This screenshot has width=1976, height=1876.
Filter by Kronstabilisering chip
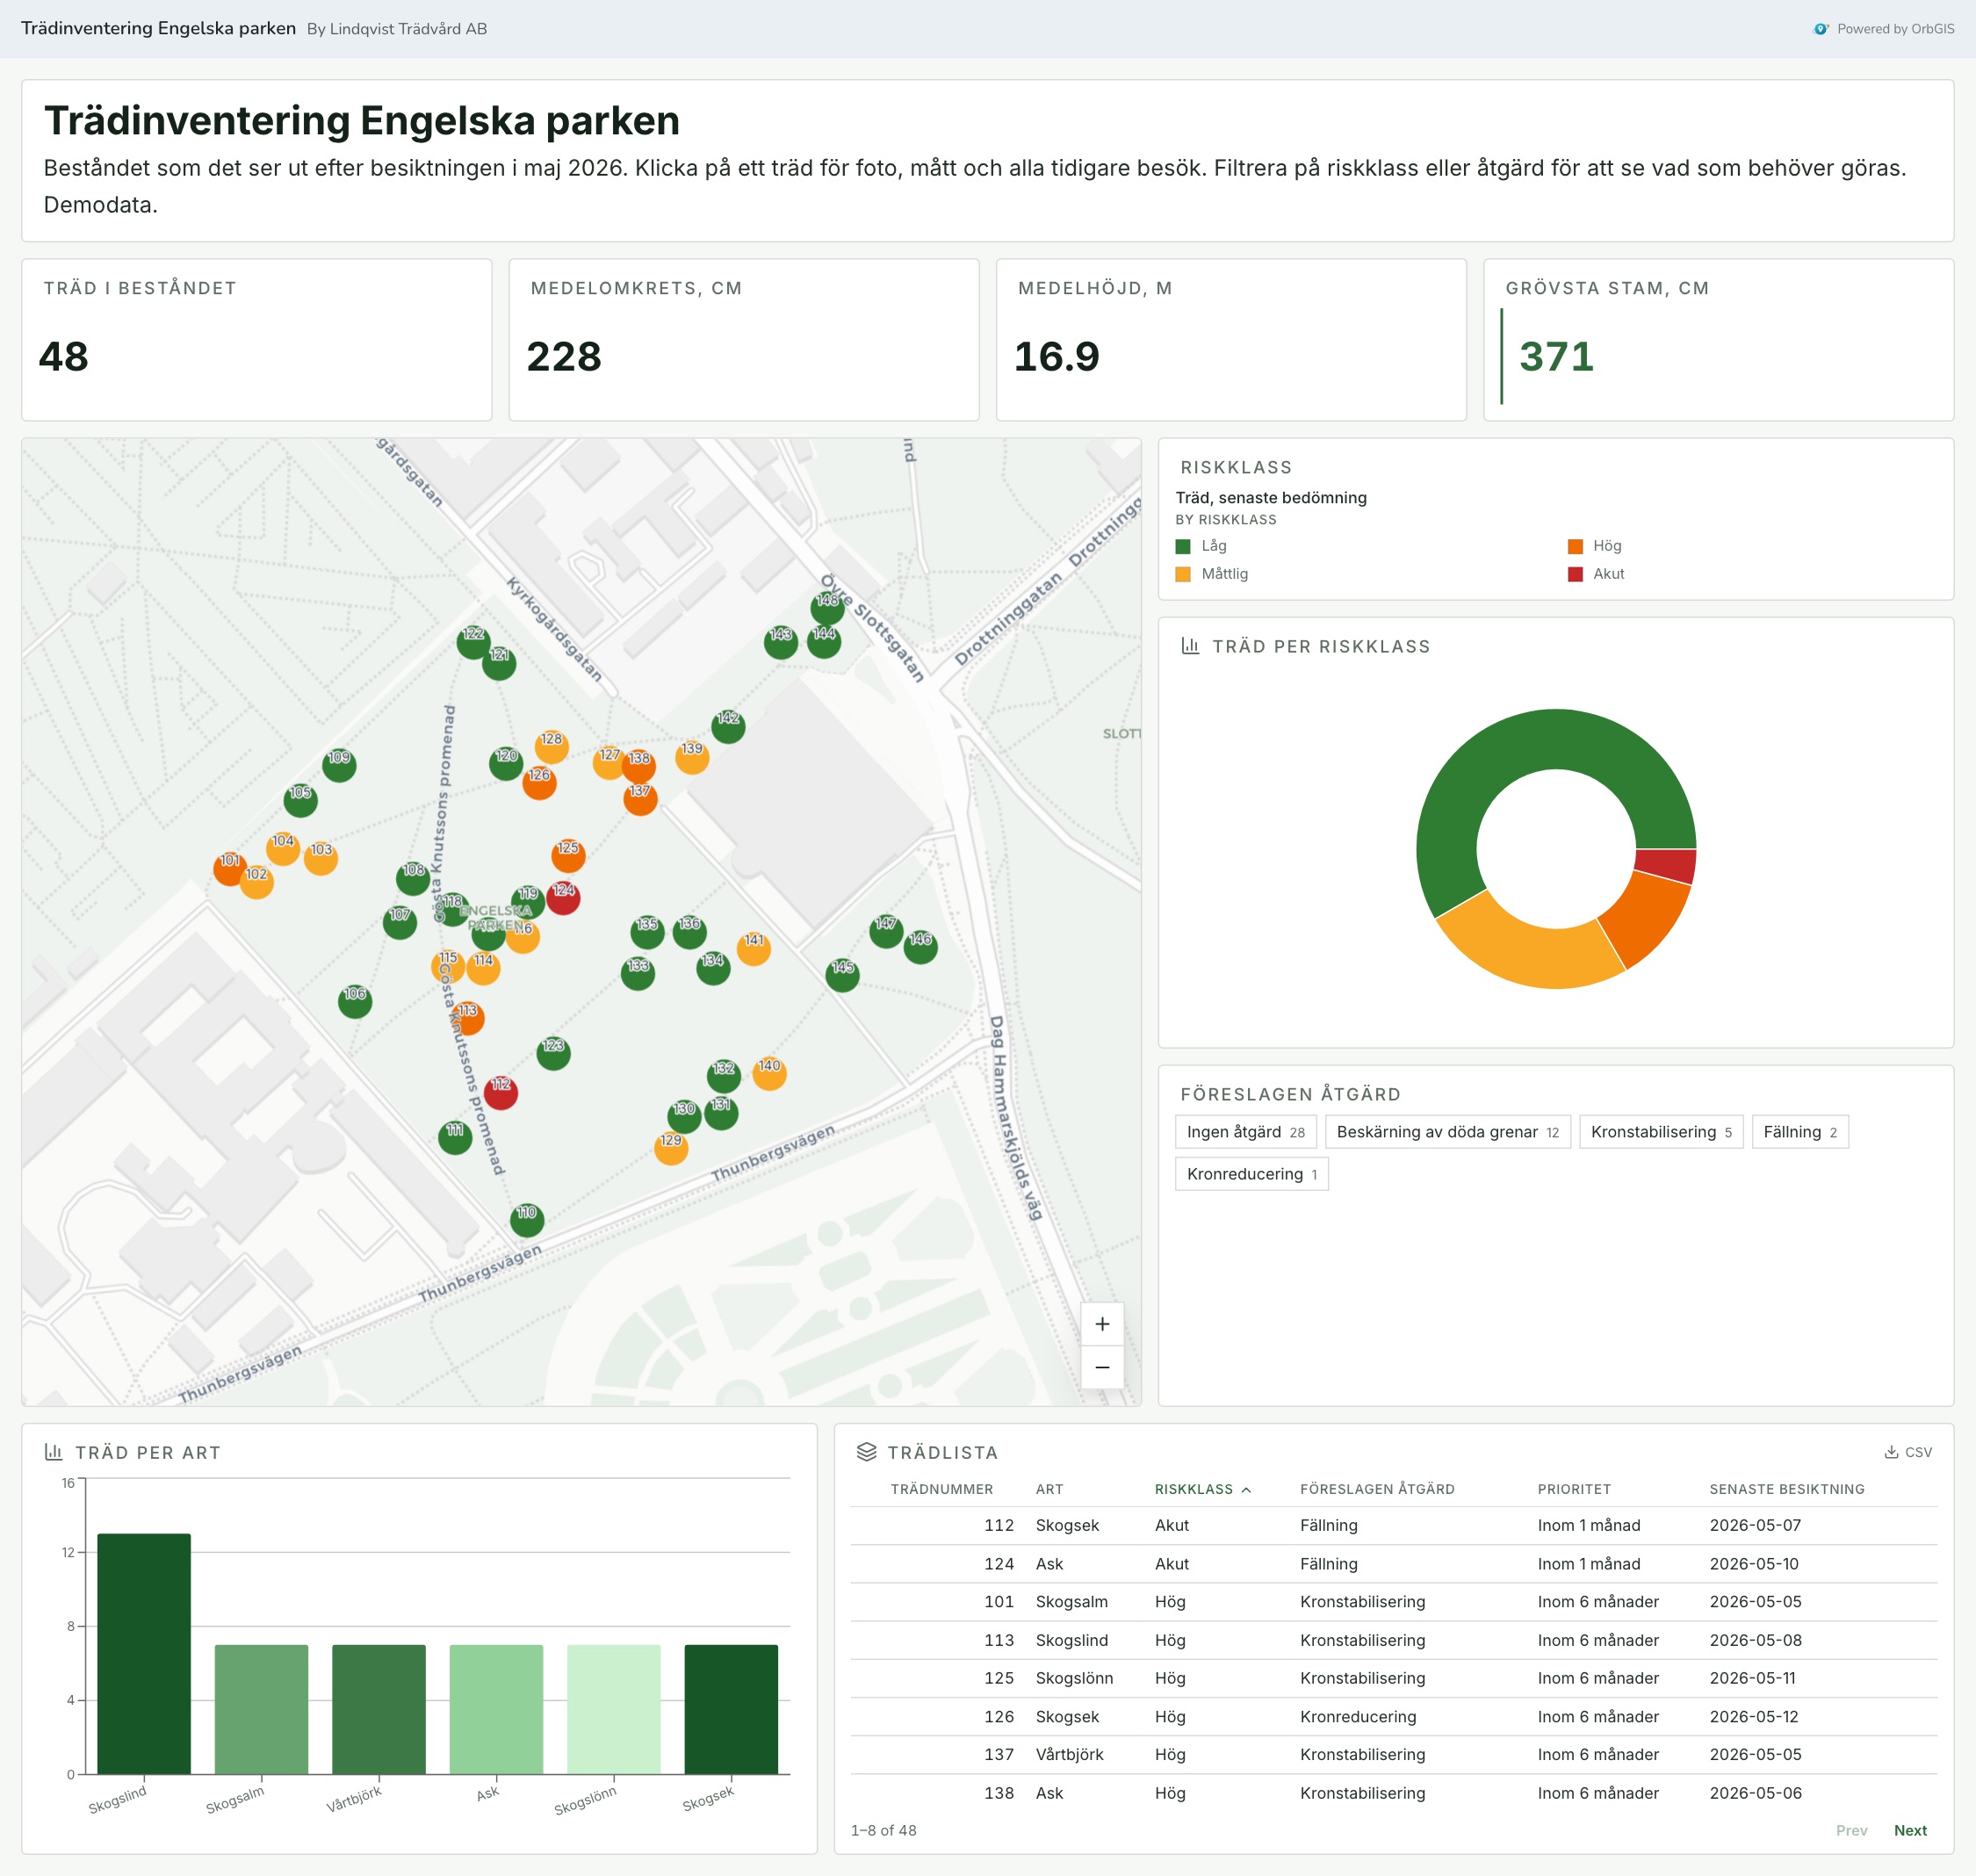click(1661, 1132)
